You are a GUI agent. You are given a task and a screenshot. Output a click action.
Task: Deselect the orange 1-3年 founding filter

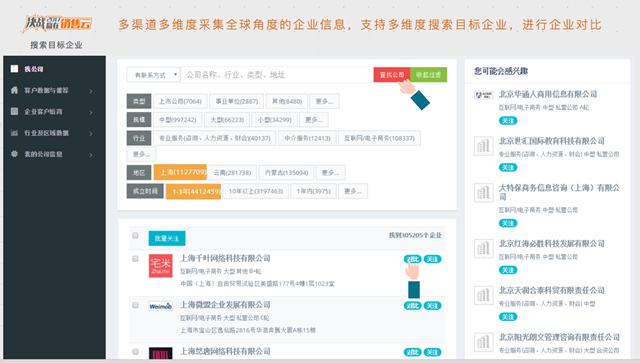(x=193, y=191)
